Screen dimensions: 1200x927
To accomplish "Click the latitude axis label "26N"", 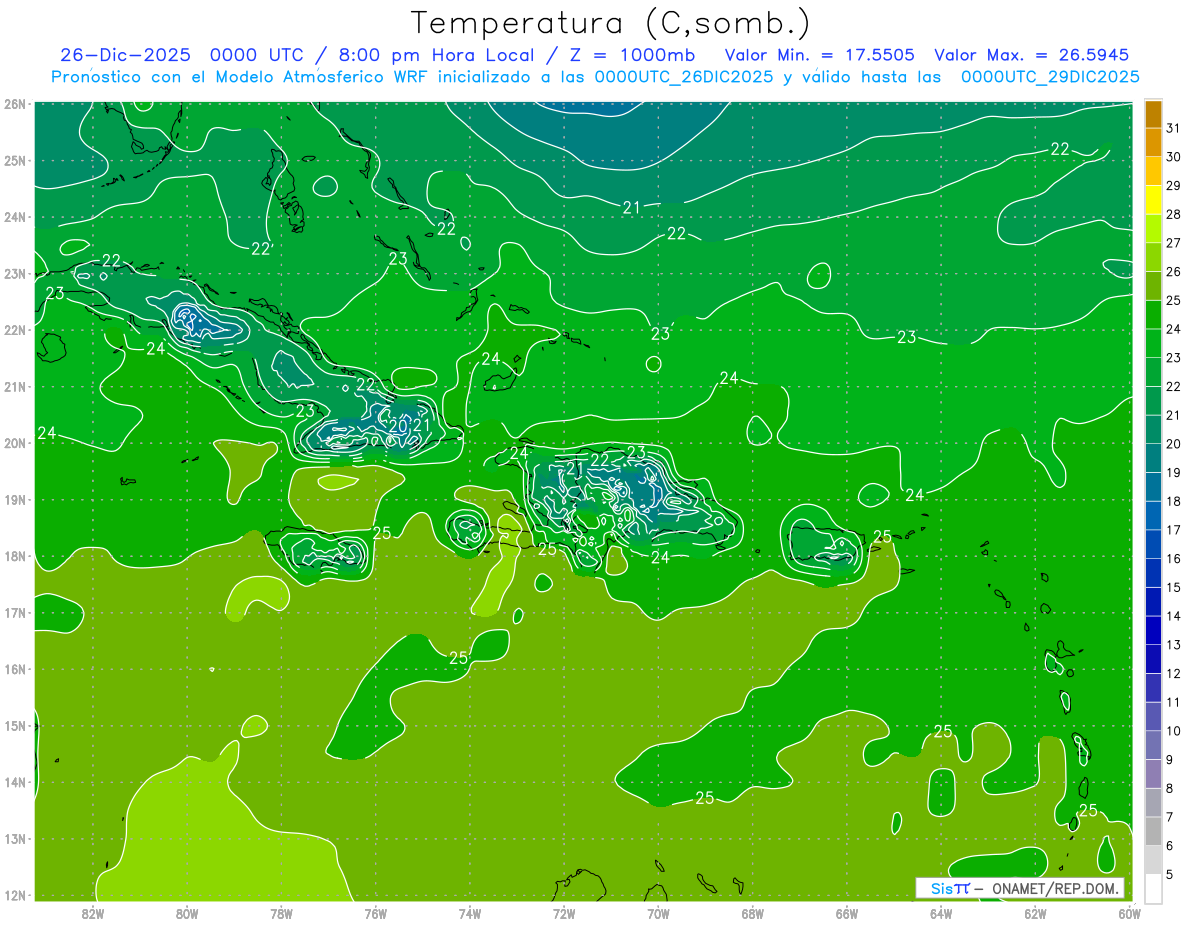I will click(x=14, y=104).
